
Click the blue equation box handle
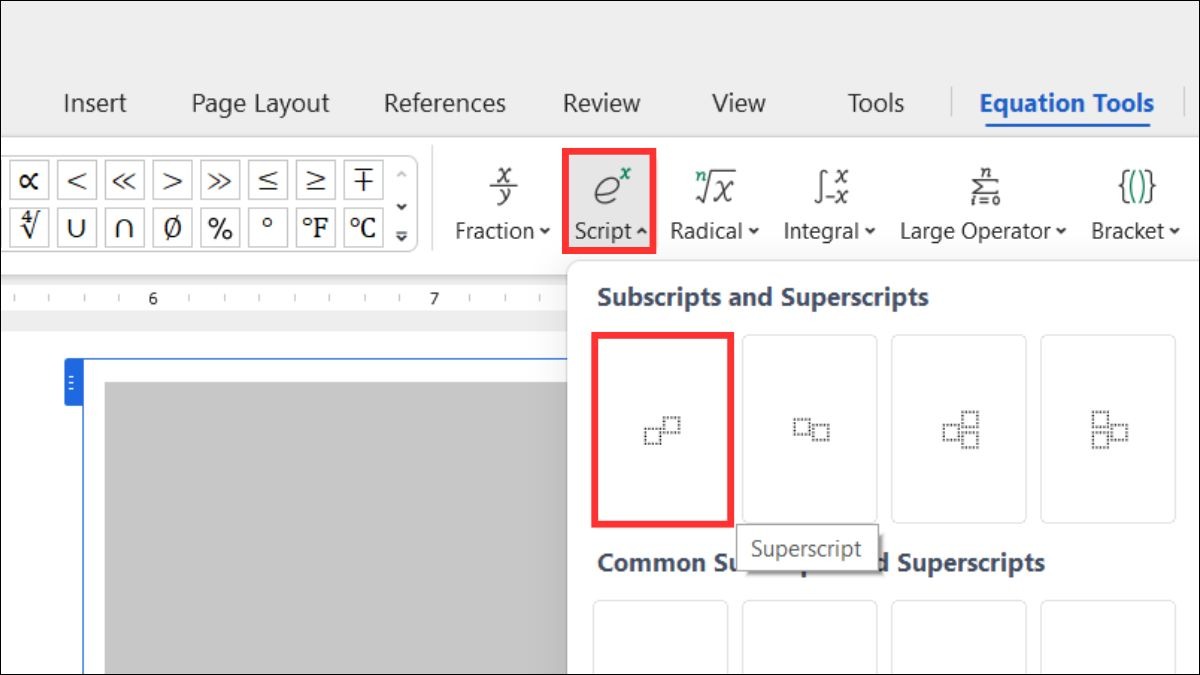click(x=73, y=383)
